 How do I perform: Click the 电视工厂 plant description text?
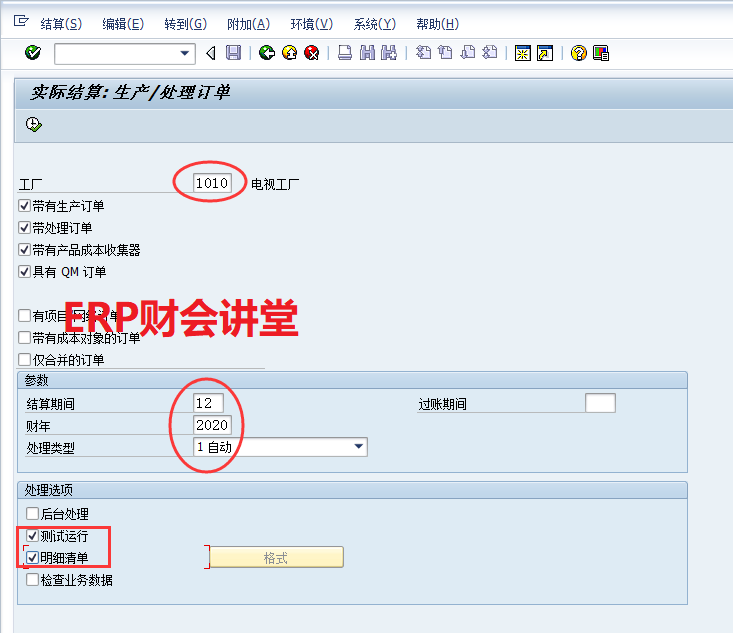(x=275, y=184)
